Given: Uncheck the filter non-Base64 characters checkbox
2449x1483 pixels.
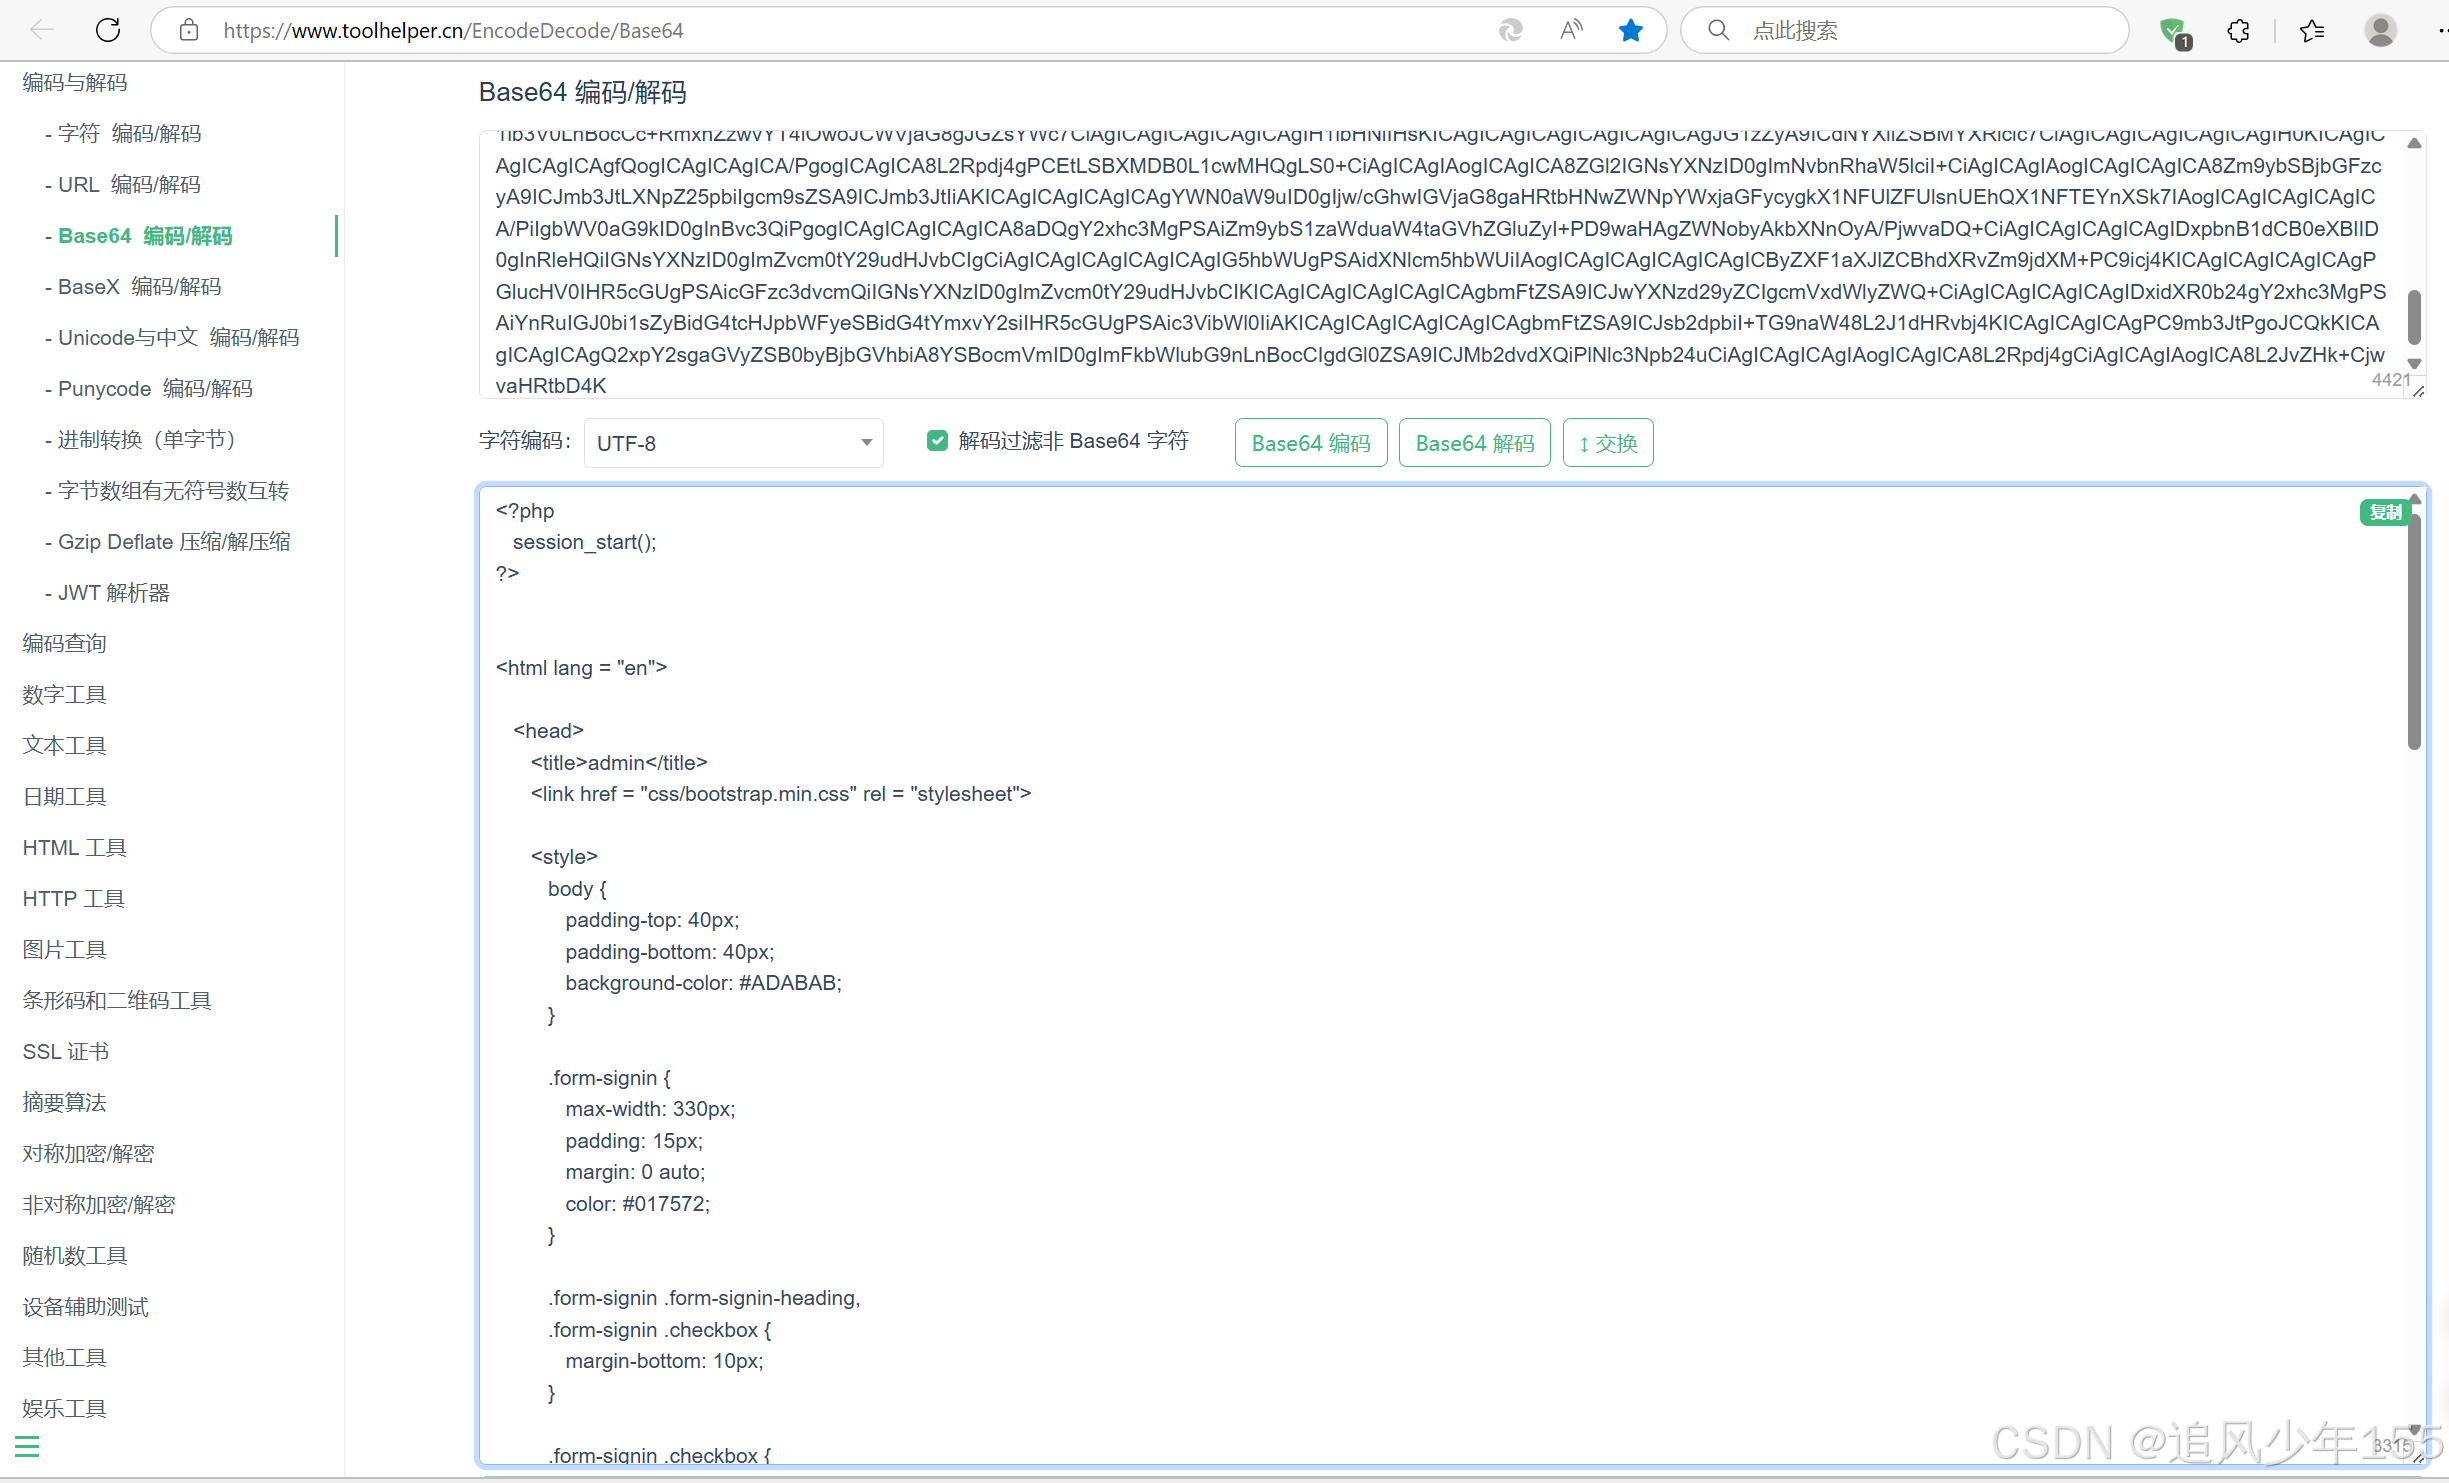Looking at the screenshot, I should coord(937,441).
